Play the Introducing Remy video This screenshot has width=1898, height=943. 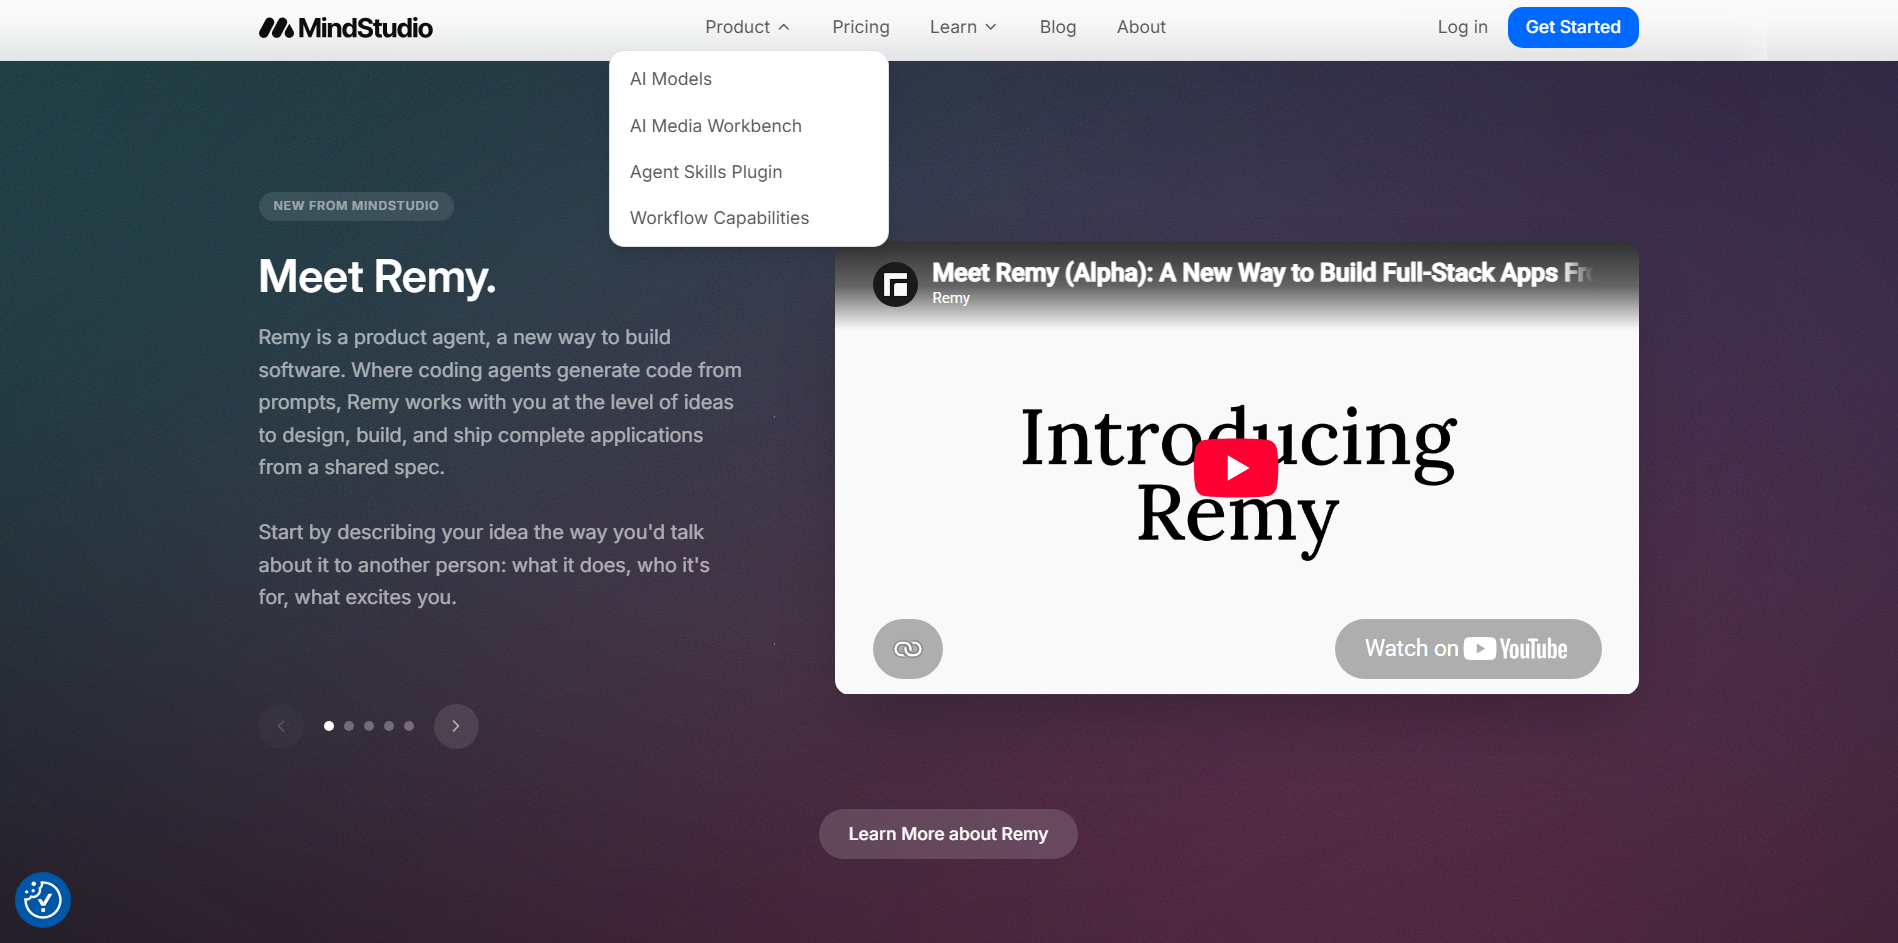1236,468
